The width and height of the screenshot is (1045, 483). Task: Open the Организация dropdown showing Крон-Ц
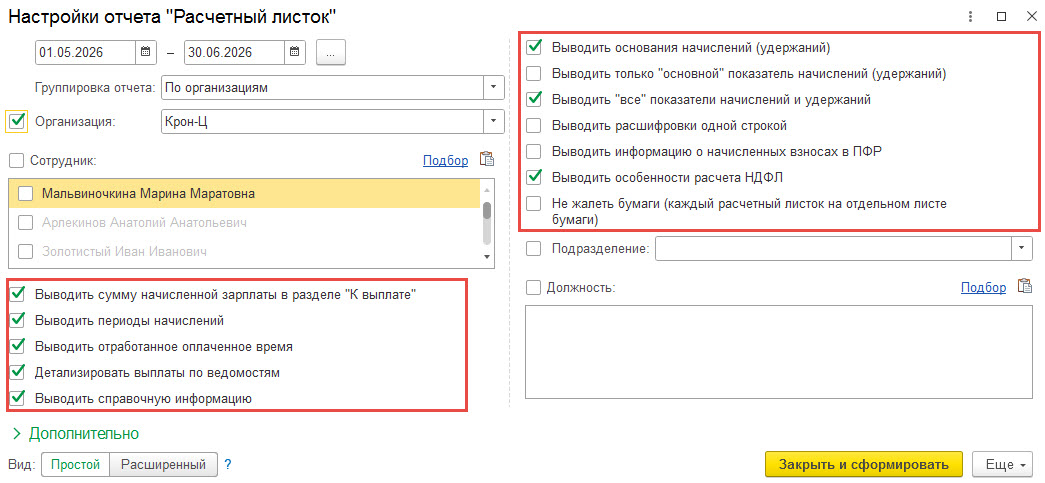(x=493, y=121)
